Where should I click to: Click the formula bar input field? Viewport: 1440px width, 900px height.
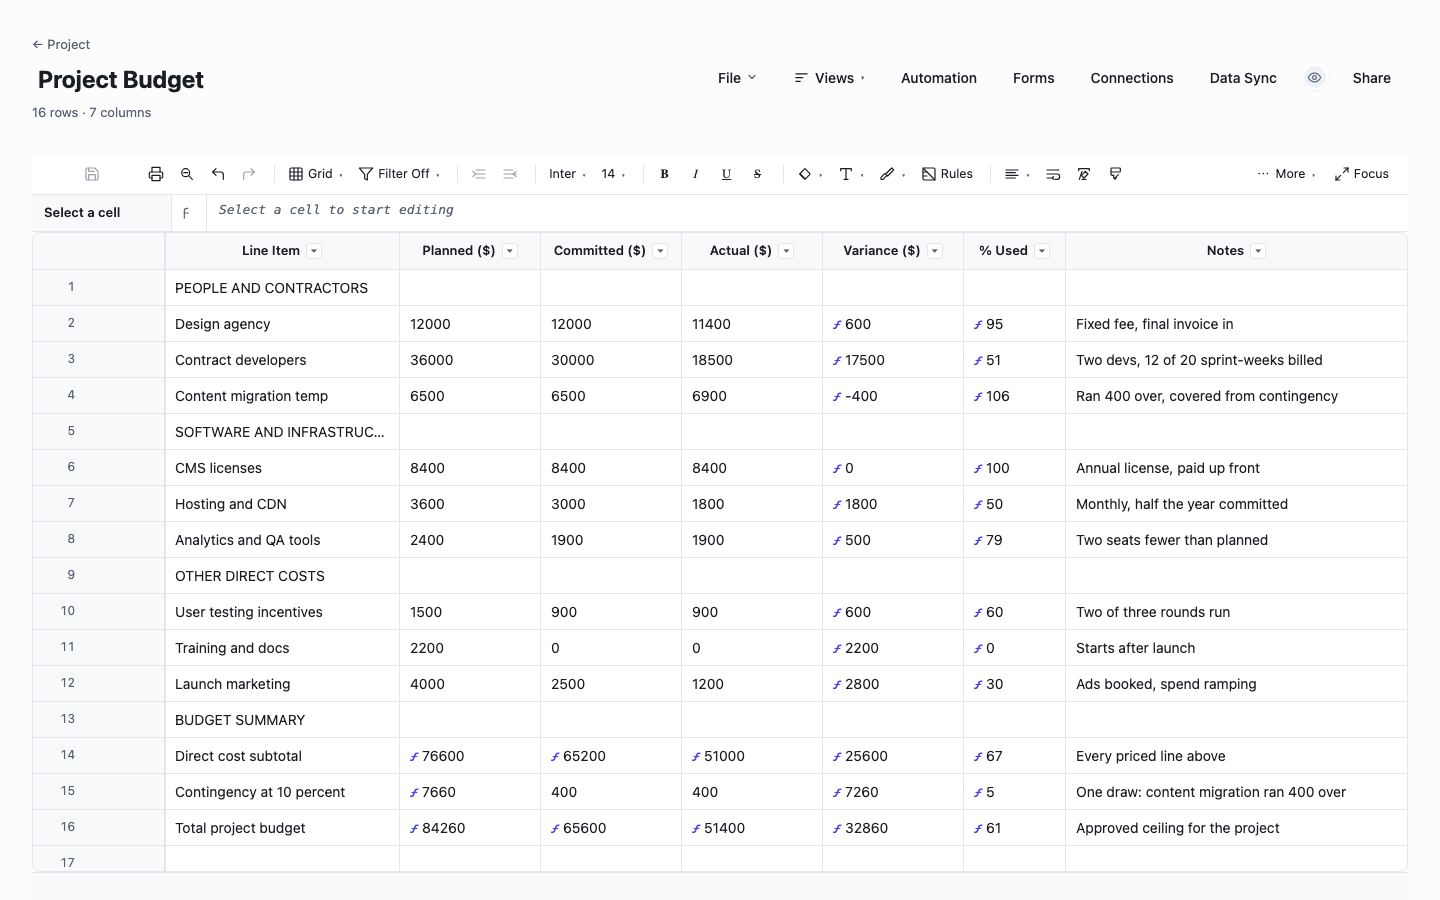[x=807, y=211]
